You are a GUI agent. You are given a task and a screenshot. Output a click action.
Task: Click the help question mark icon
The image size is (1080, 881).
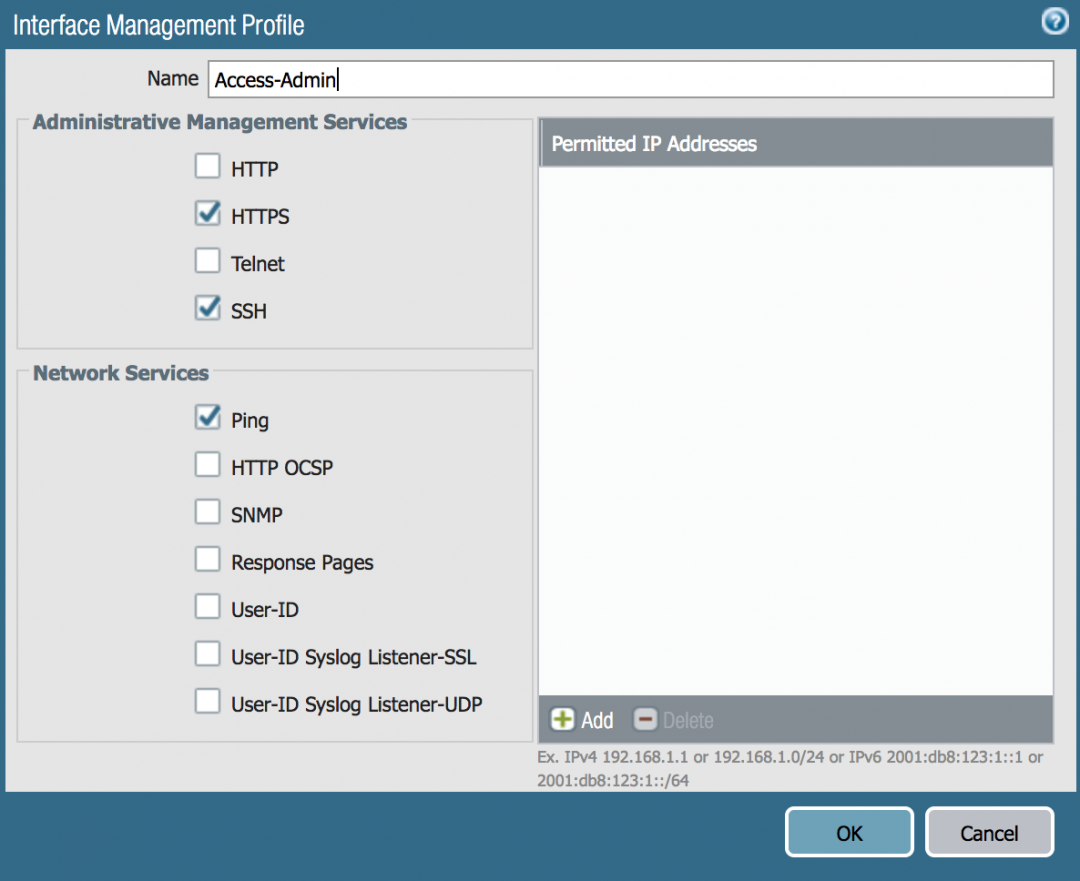(1054, 22)
